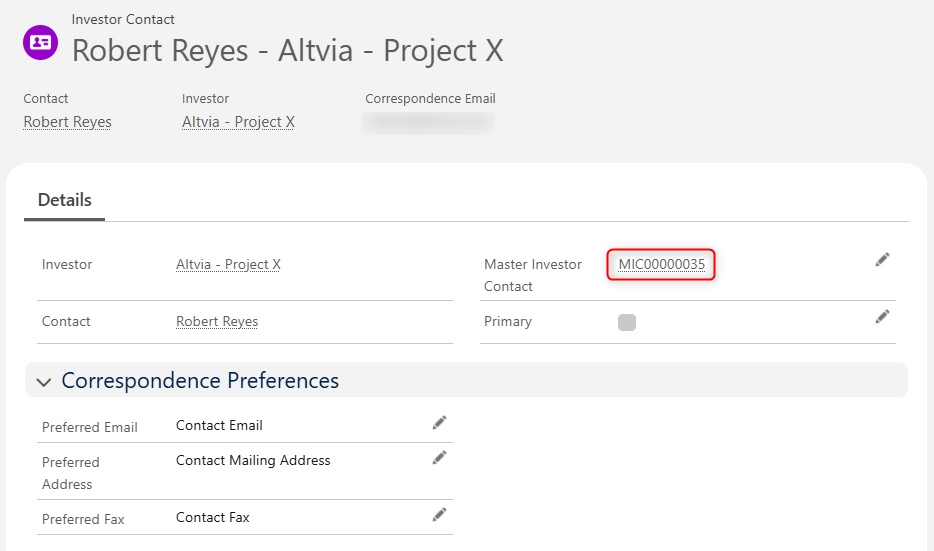Click the Investor Contact object label
Viewport: 934px width, 551px height.
click(x=123, y=20)
